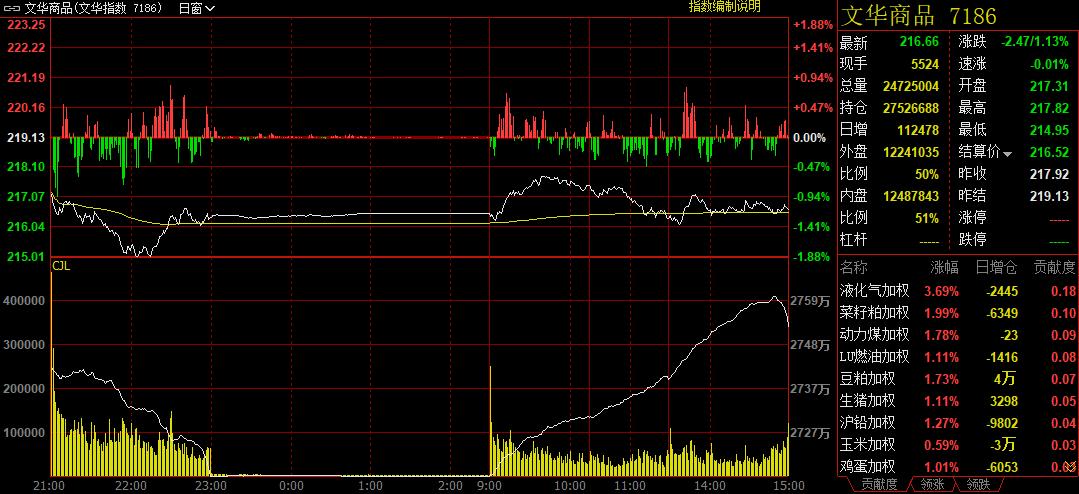Click the 内盘 value 12487843
This screenshot has width=1079, height=494.
pos(911,195)
